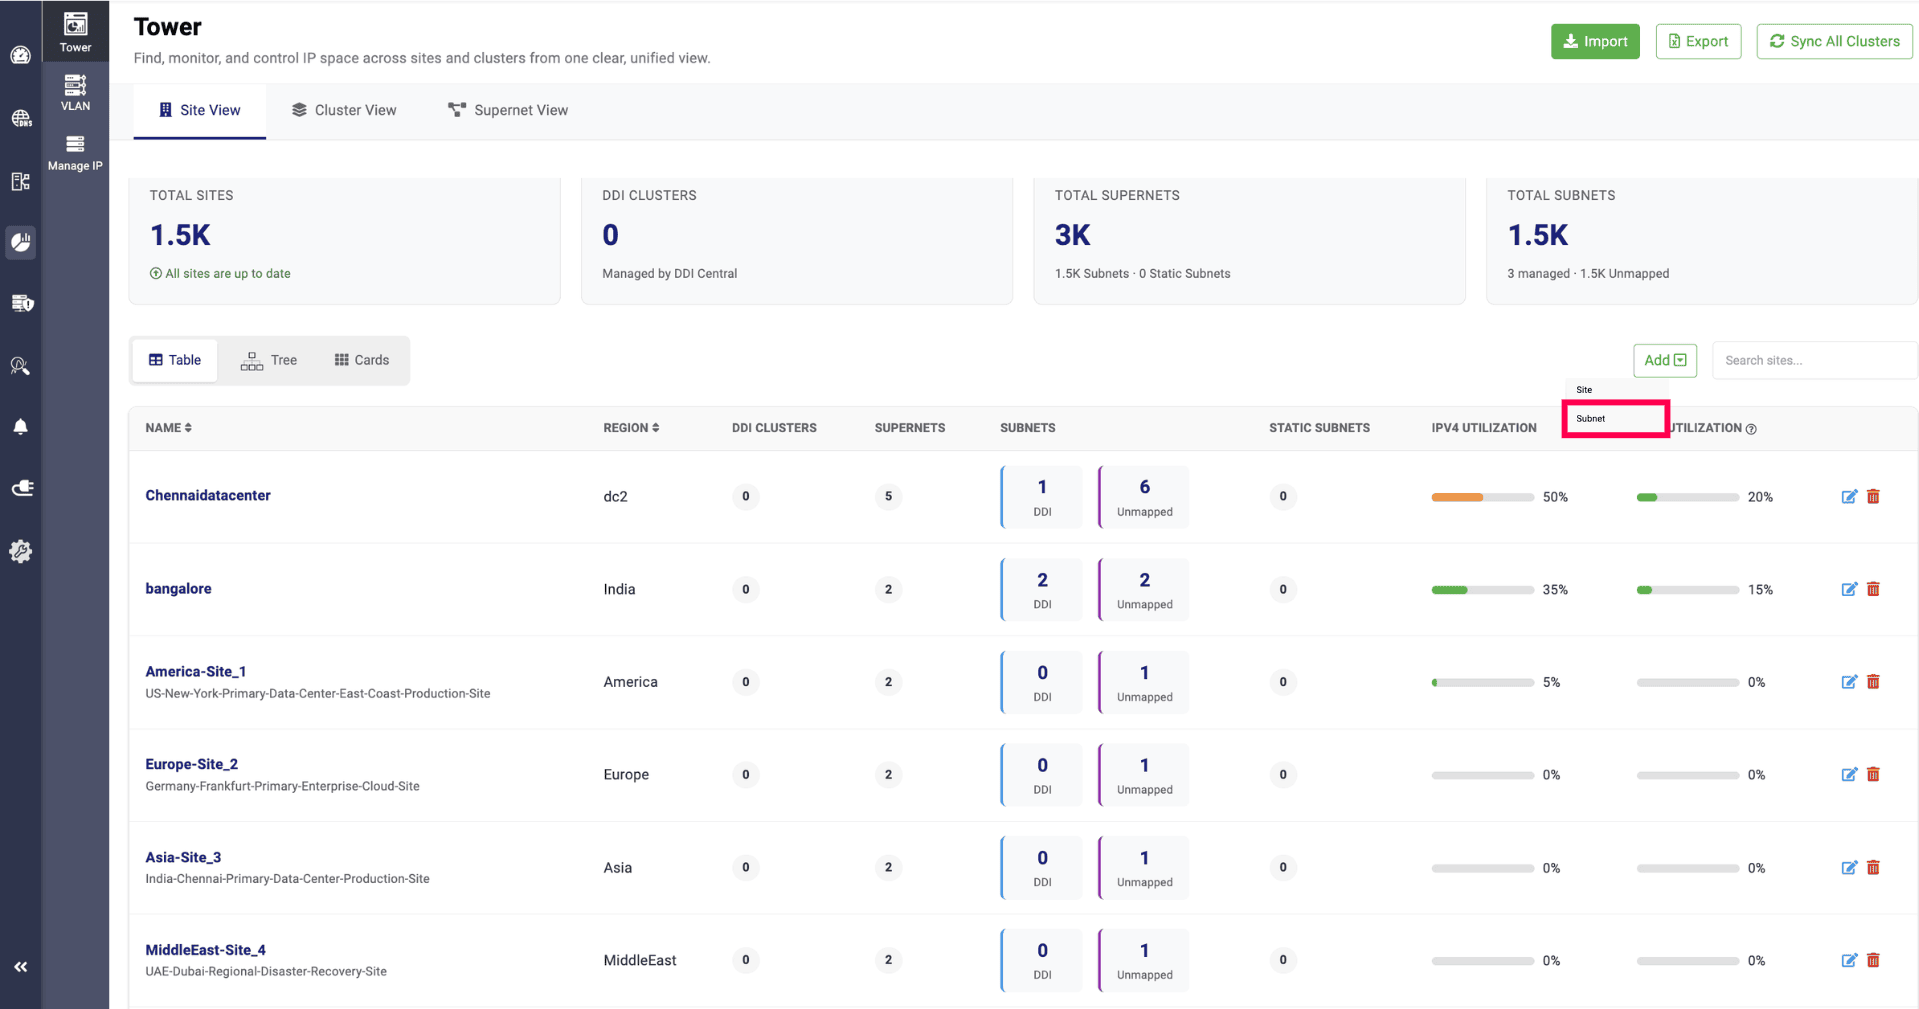Viewport: 1919px width, 1009px height.
Task: Click the notifications bell icon
Action: click(x=20, y=427)
